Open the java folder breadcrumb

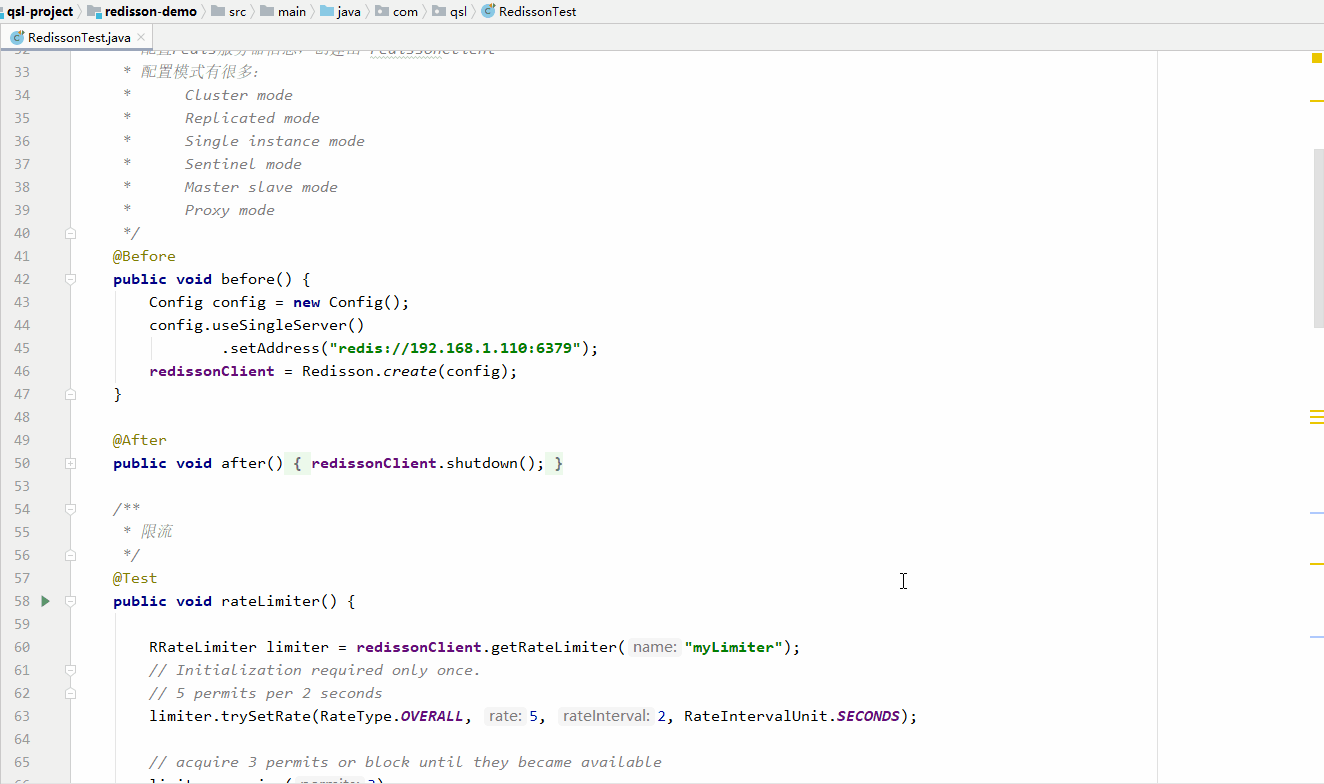(341, 12)
